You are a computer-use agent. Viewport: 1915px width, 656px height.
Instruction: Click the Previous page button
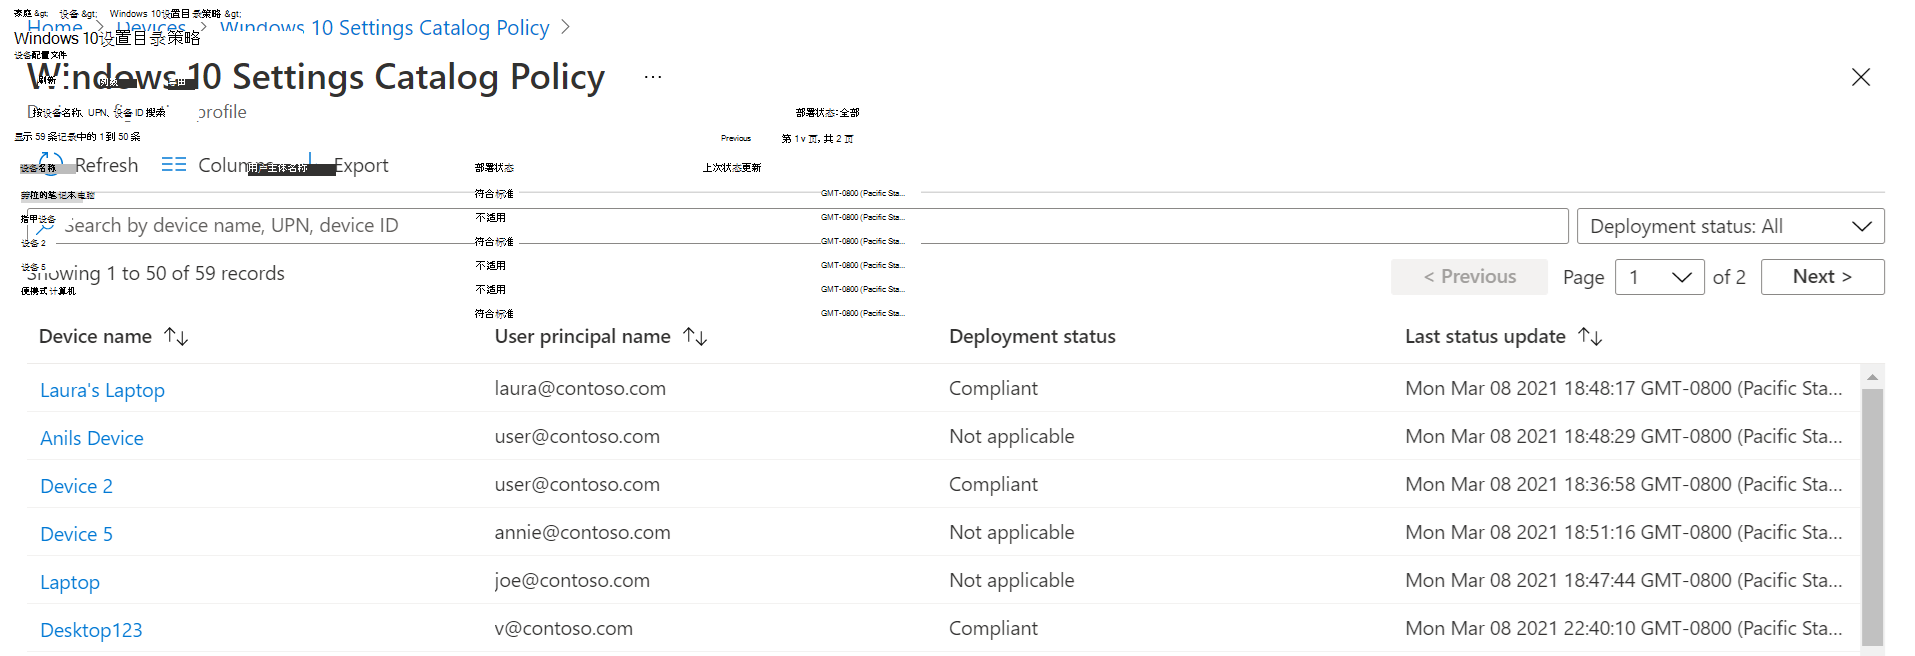coord(1469,277)
